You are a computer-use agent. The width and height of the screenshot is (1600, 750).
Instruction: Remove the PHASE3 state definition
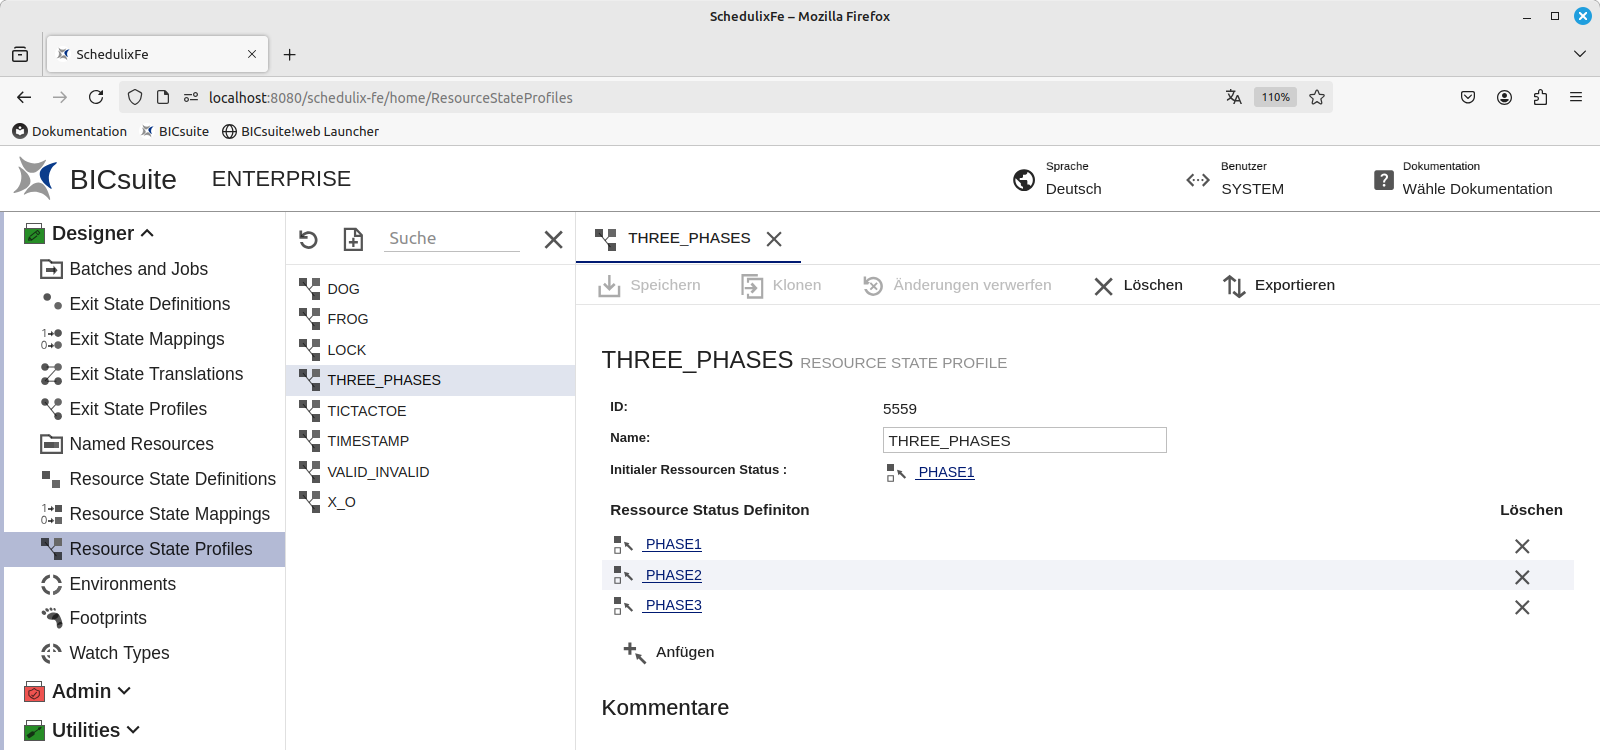click(1521, 607)
